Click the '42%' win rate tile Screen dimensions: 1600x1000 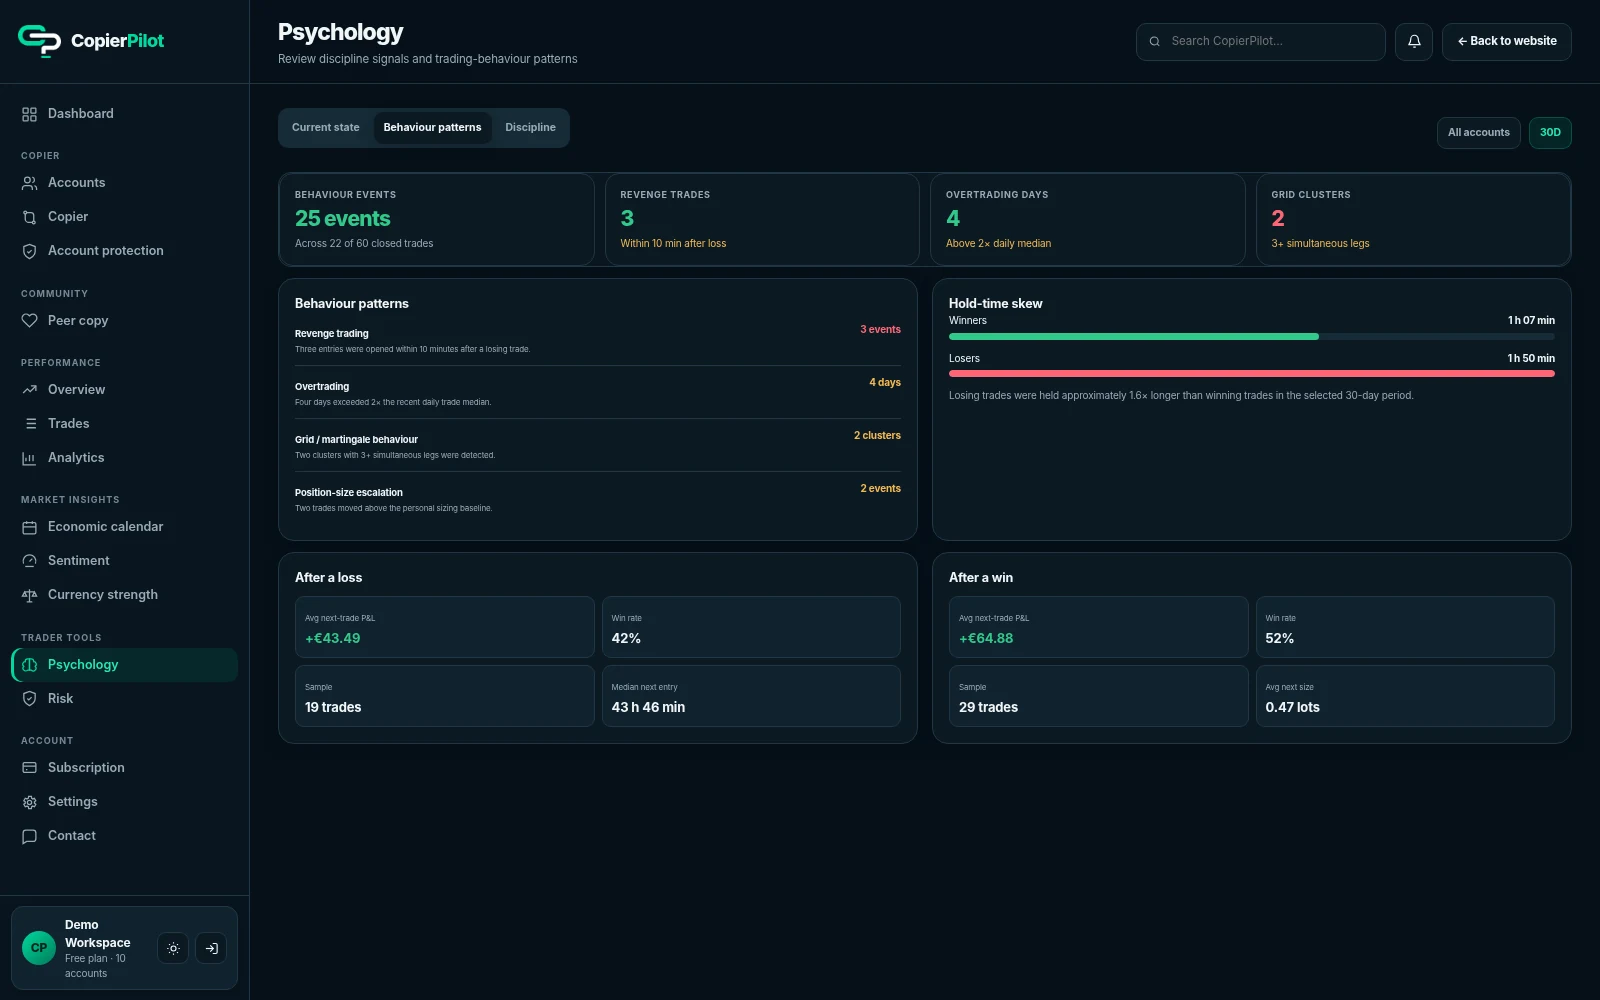tap(751, 627)
